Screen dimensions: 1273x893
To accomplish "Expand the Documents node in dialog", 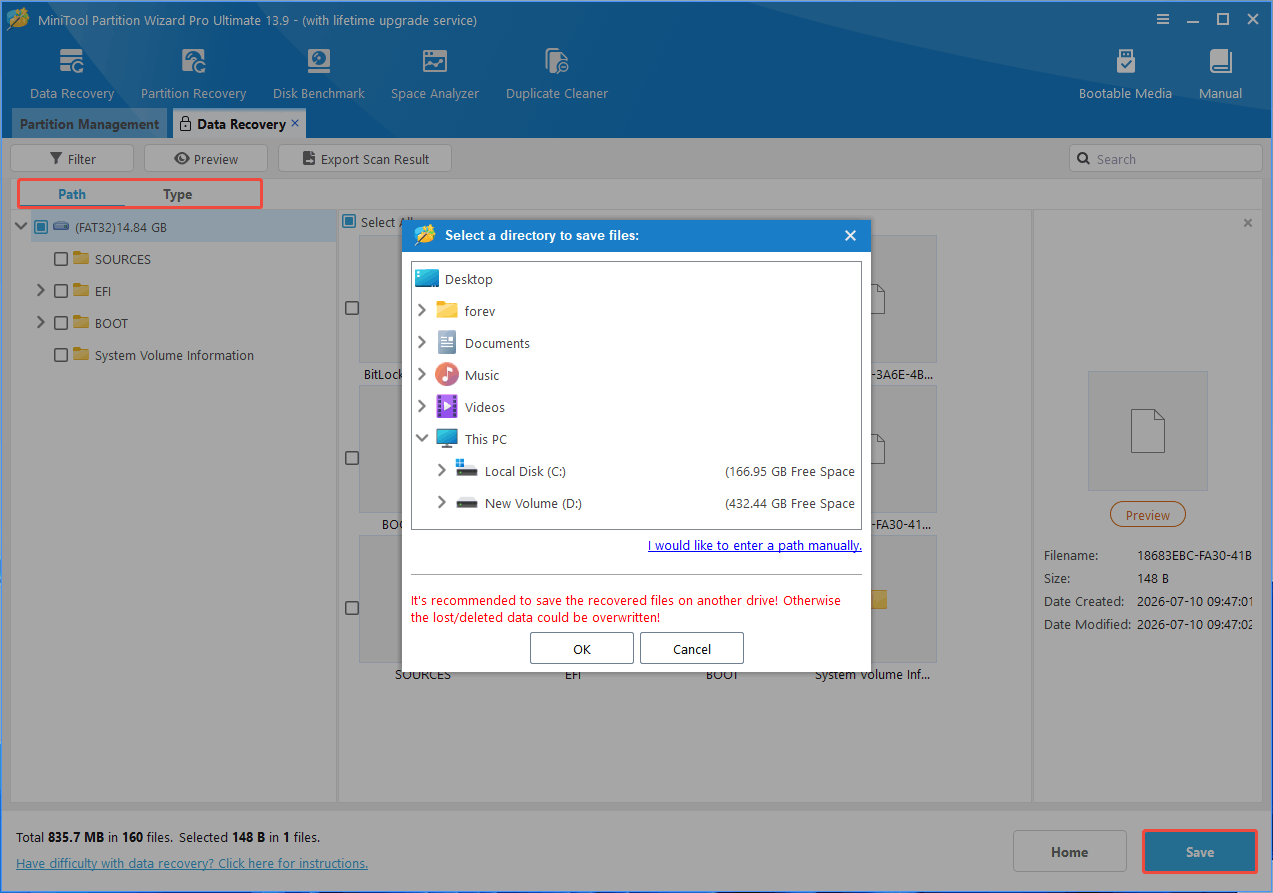I will coord(422,343).
